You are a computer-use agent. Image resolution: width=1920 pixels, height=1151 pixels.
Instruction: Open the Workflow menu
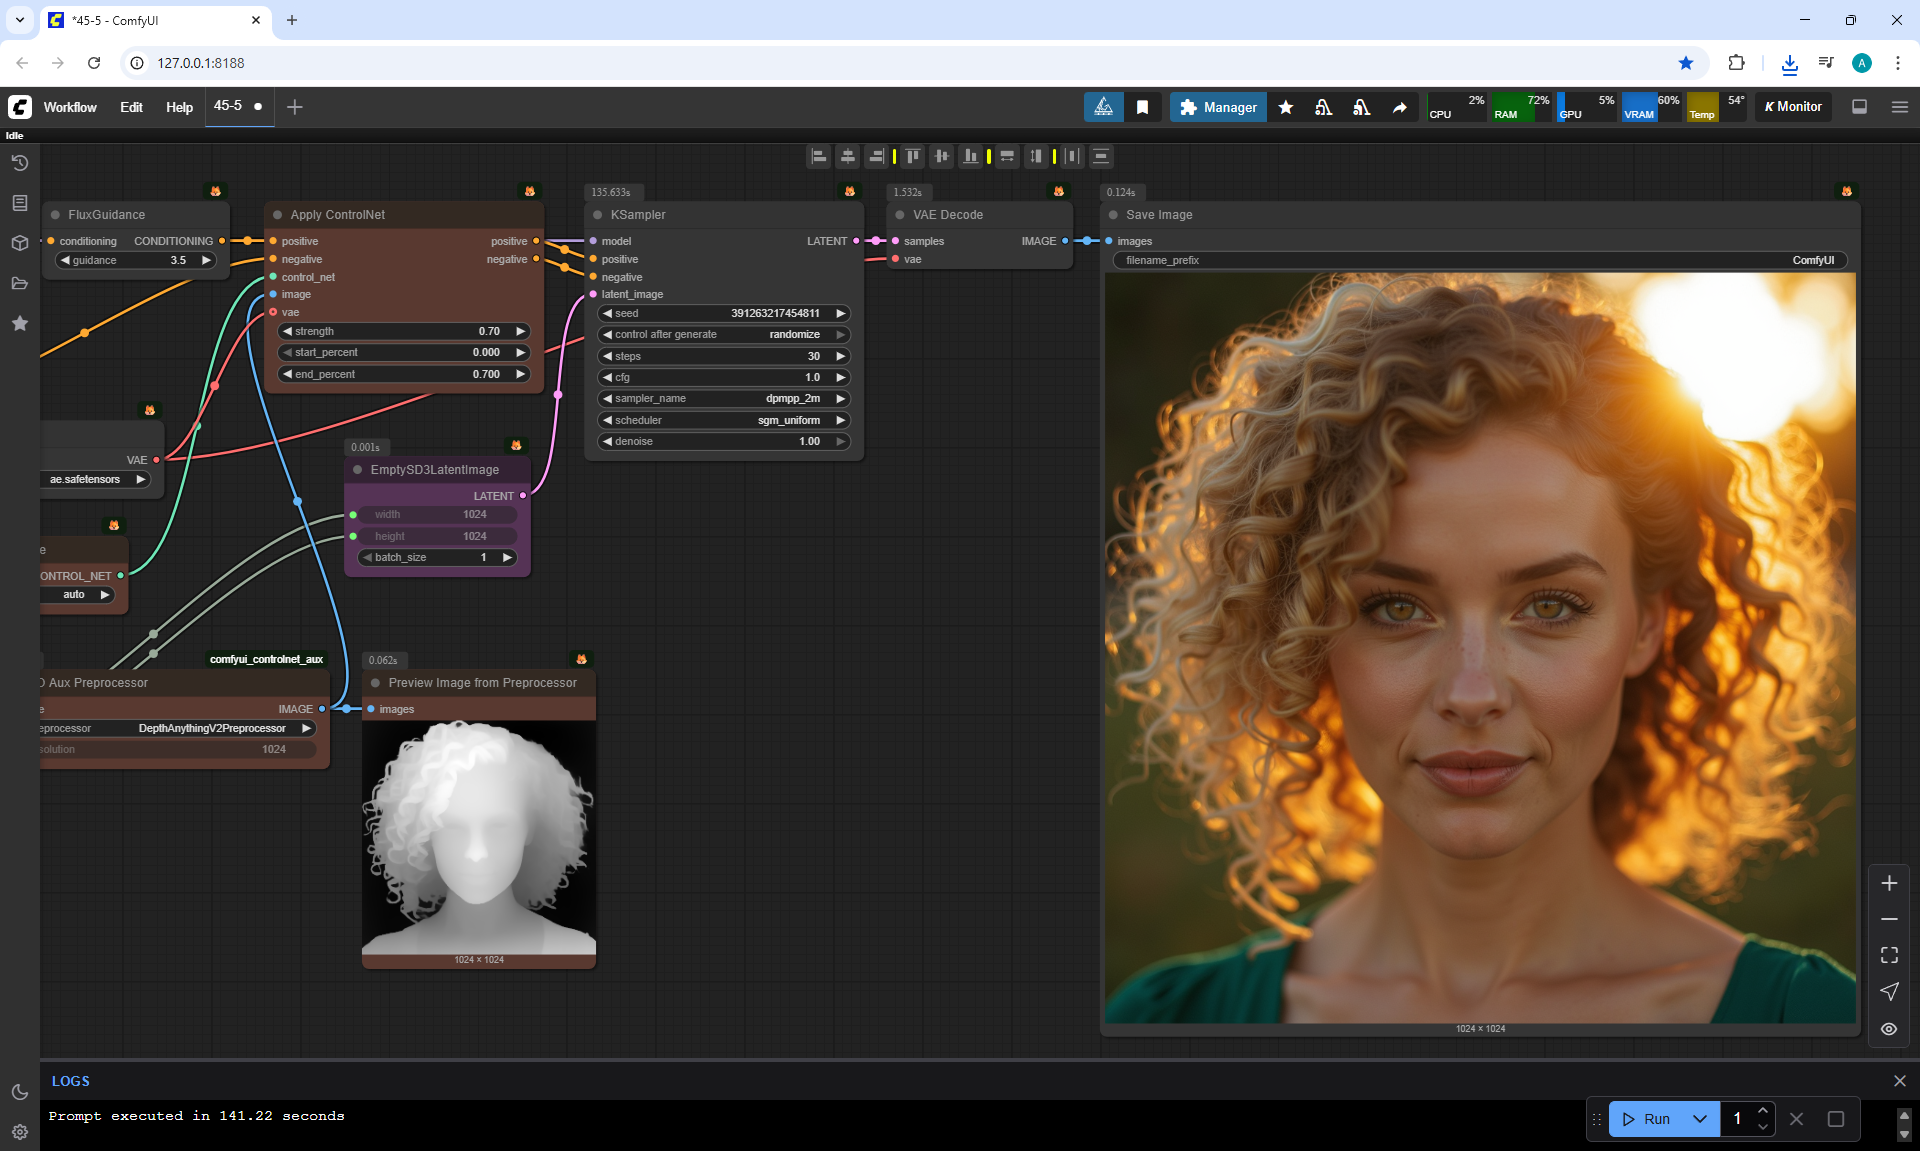pyautogui.click(x=70, y=107)
